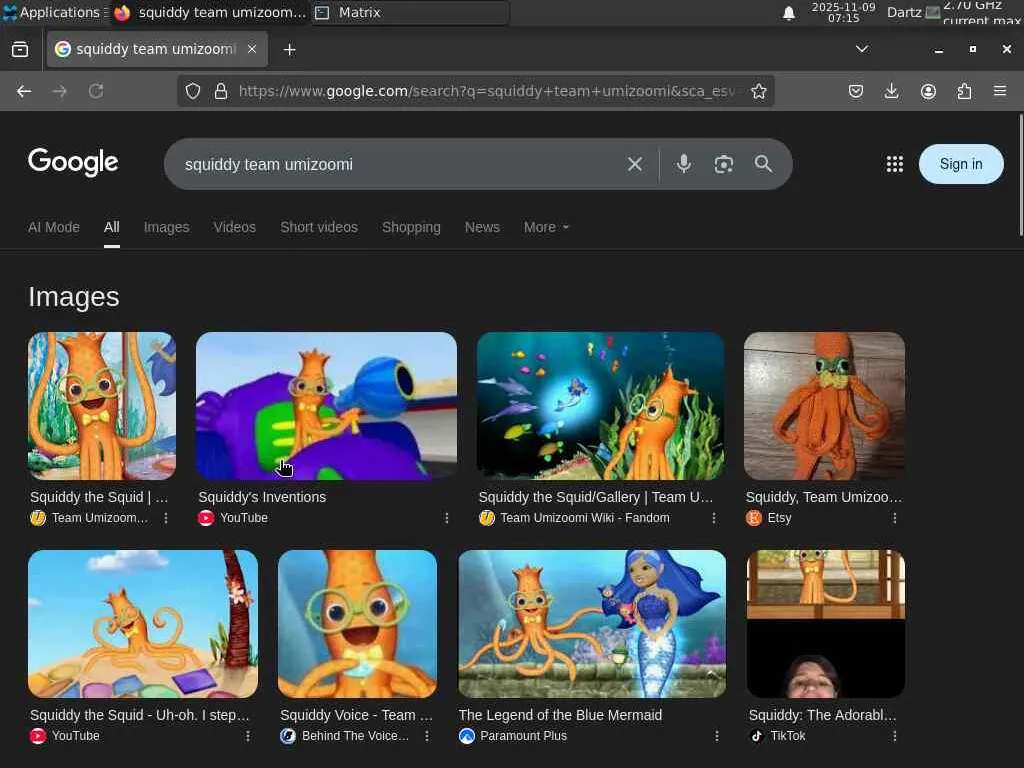The height and width of the screenshot is (768, 1024).
Task: Click the Dartz user label in the panel
Action: click(904, 12)
